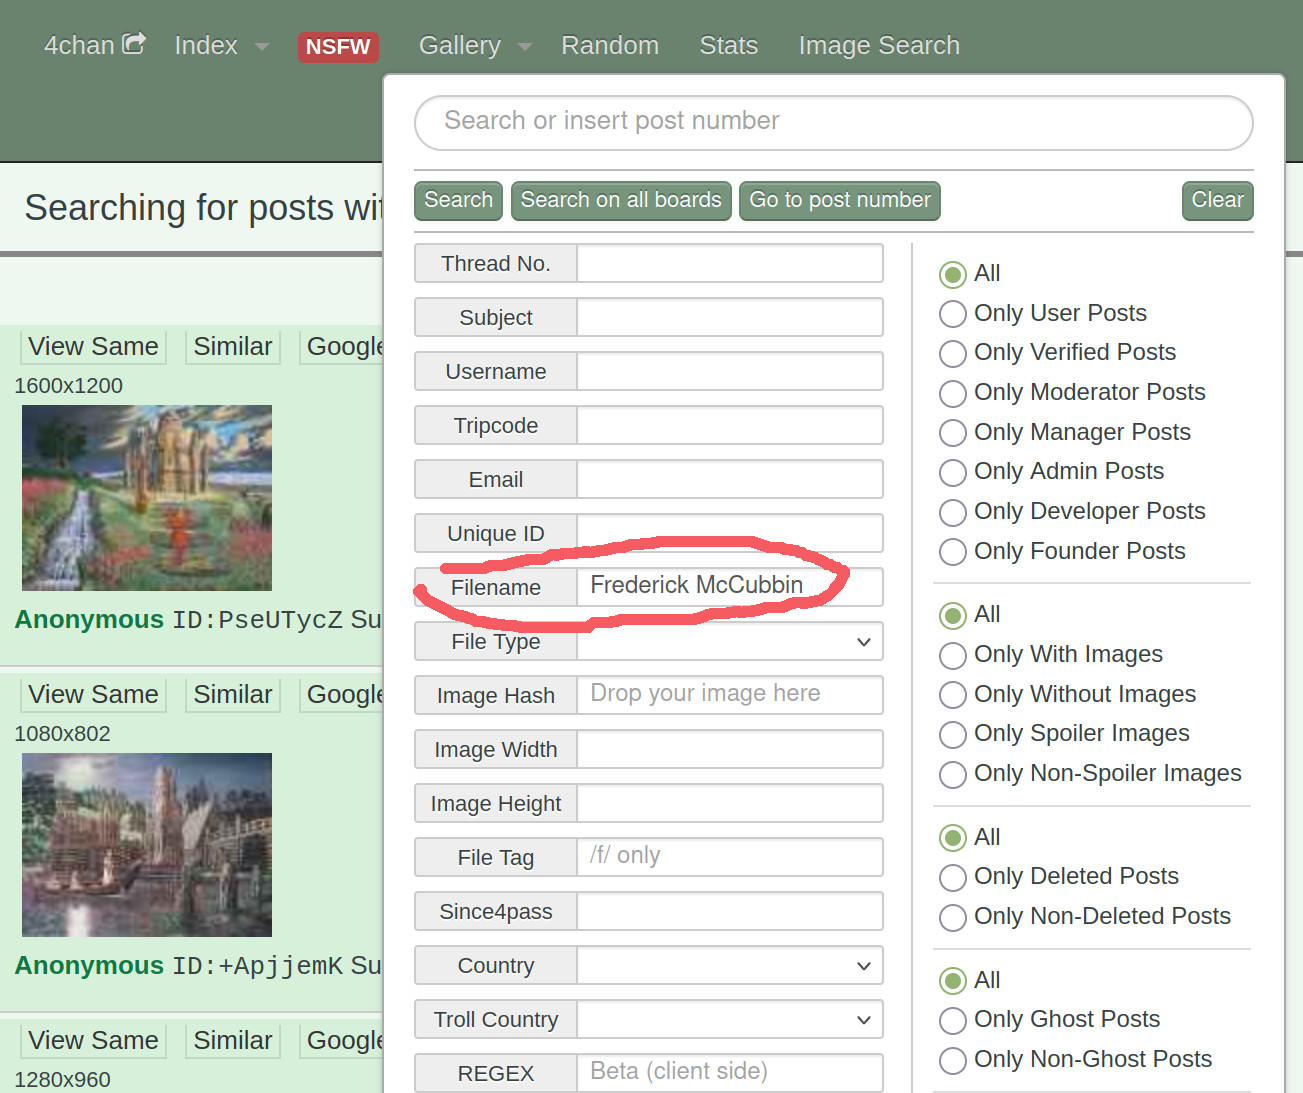
Task: Choose Only Spoiler Images option
Action: click(953, 734)
